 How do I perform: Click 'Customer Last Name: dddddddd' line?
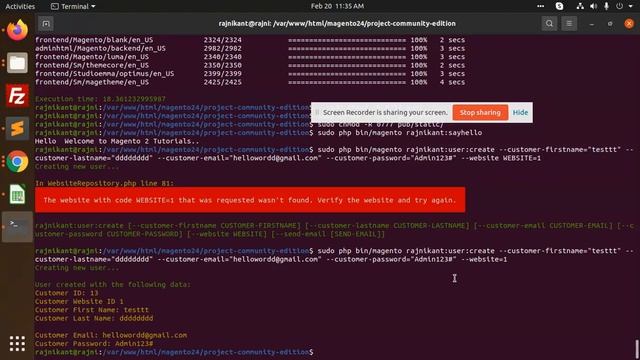(x=94, y=318)
